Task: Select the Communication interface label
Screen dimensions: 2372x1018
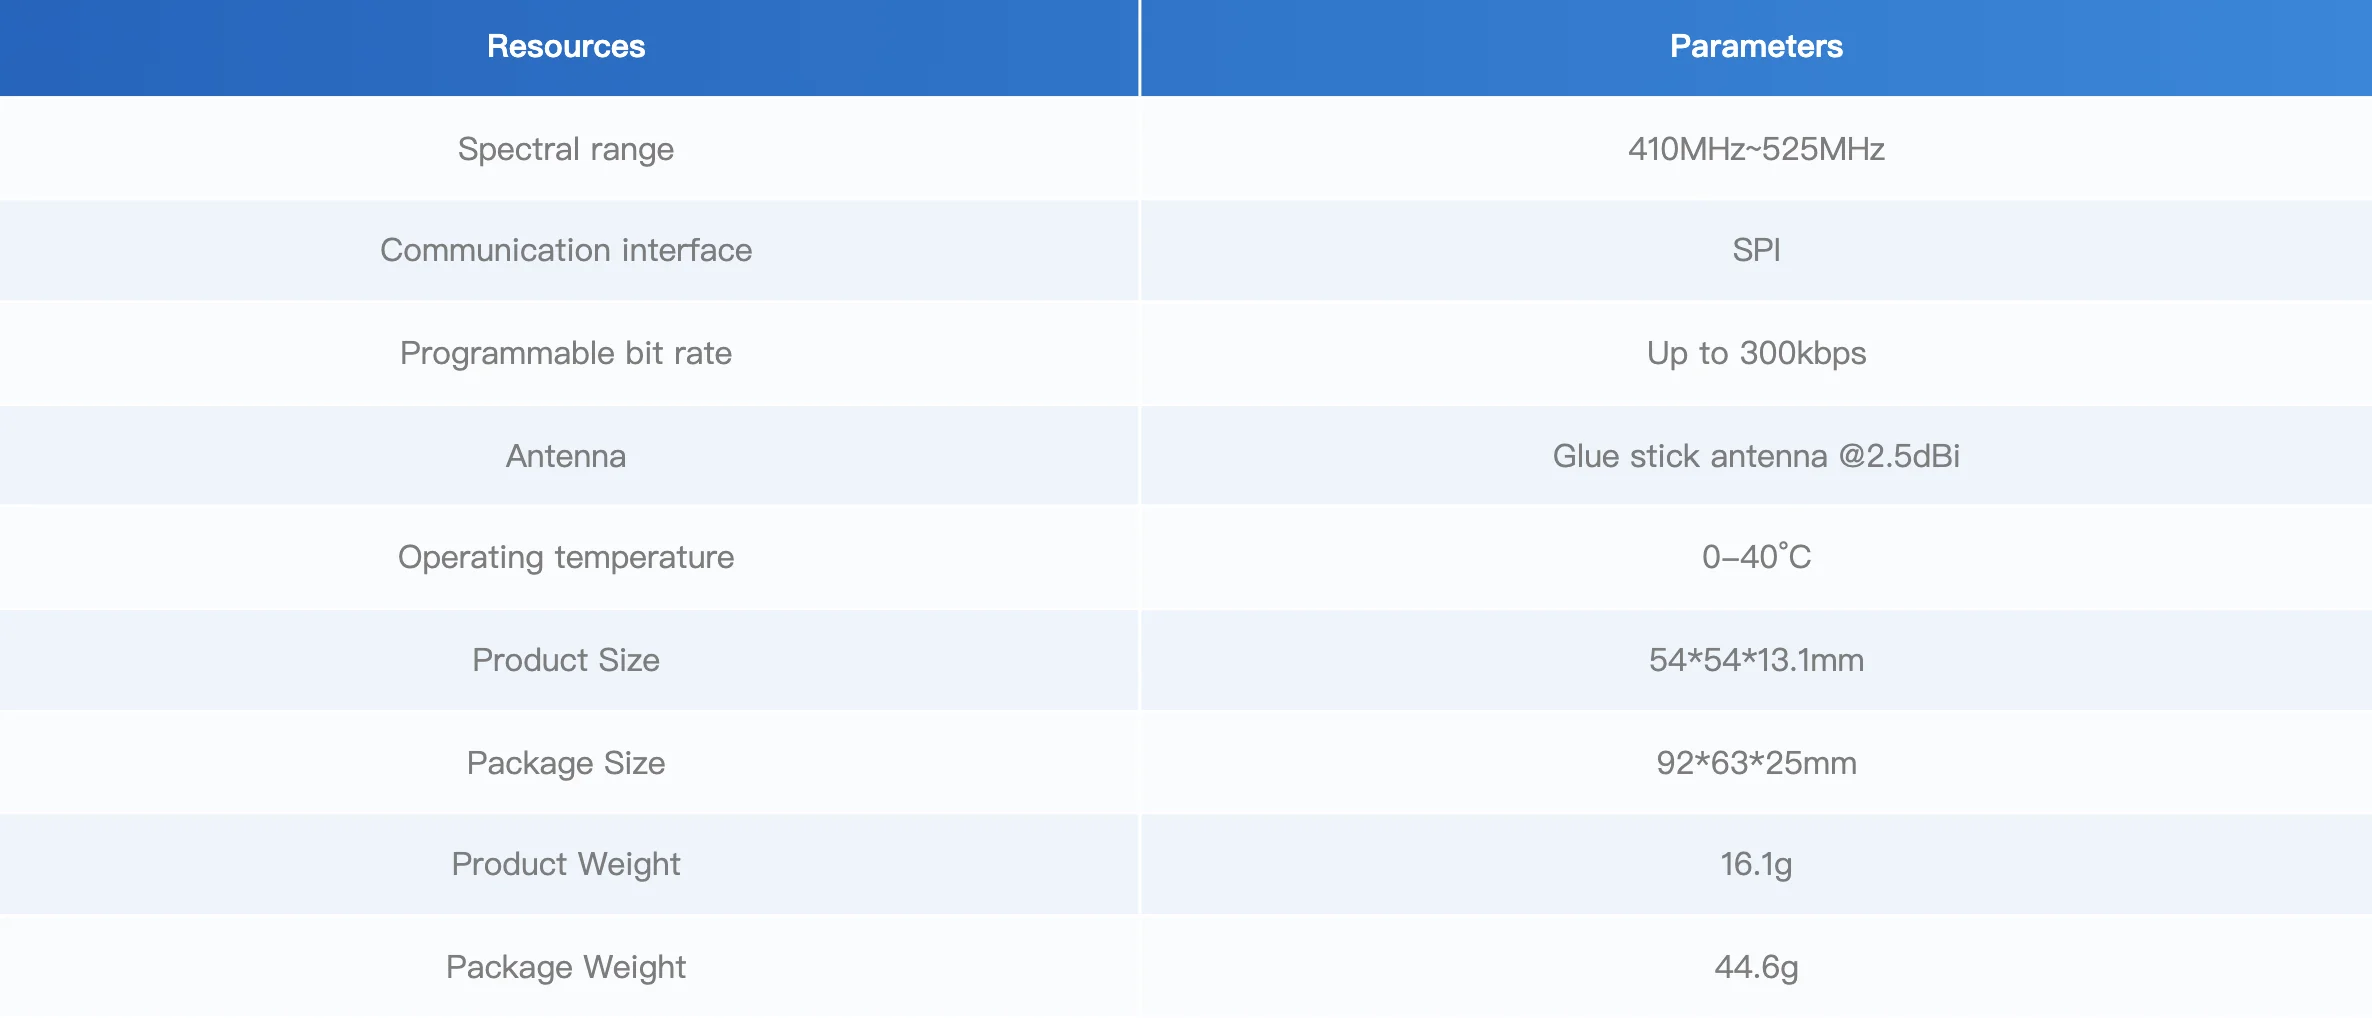Action: 566,250
